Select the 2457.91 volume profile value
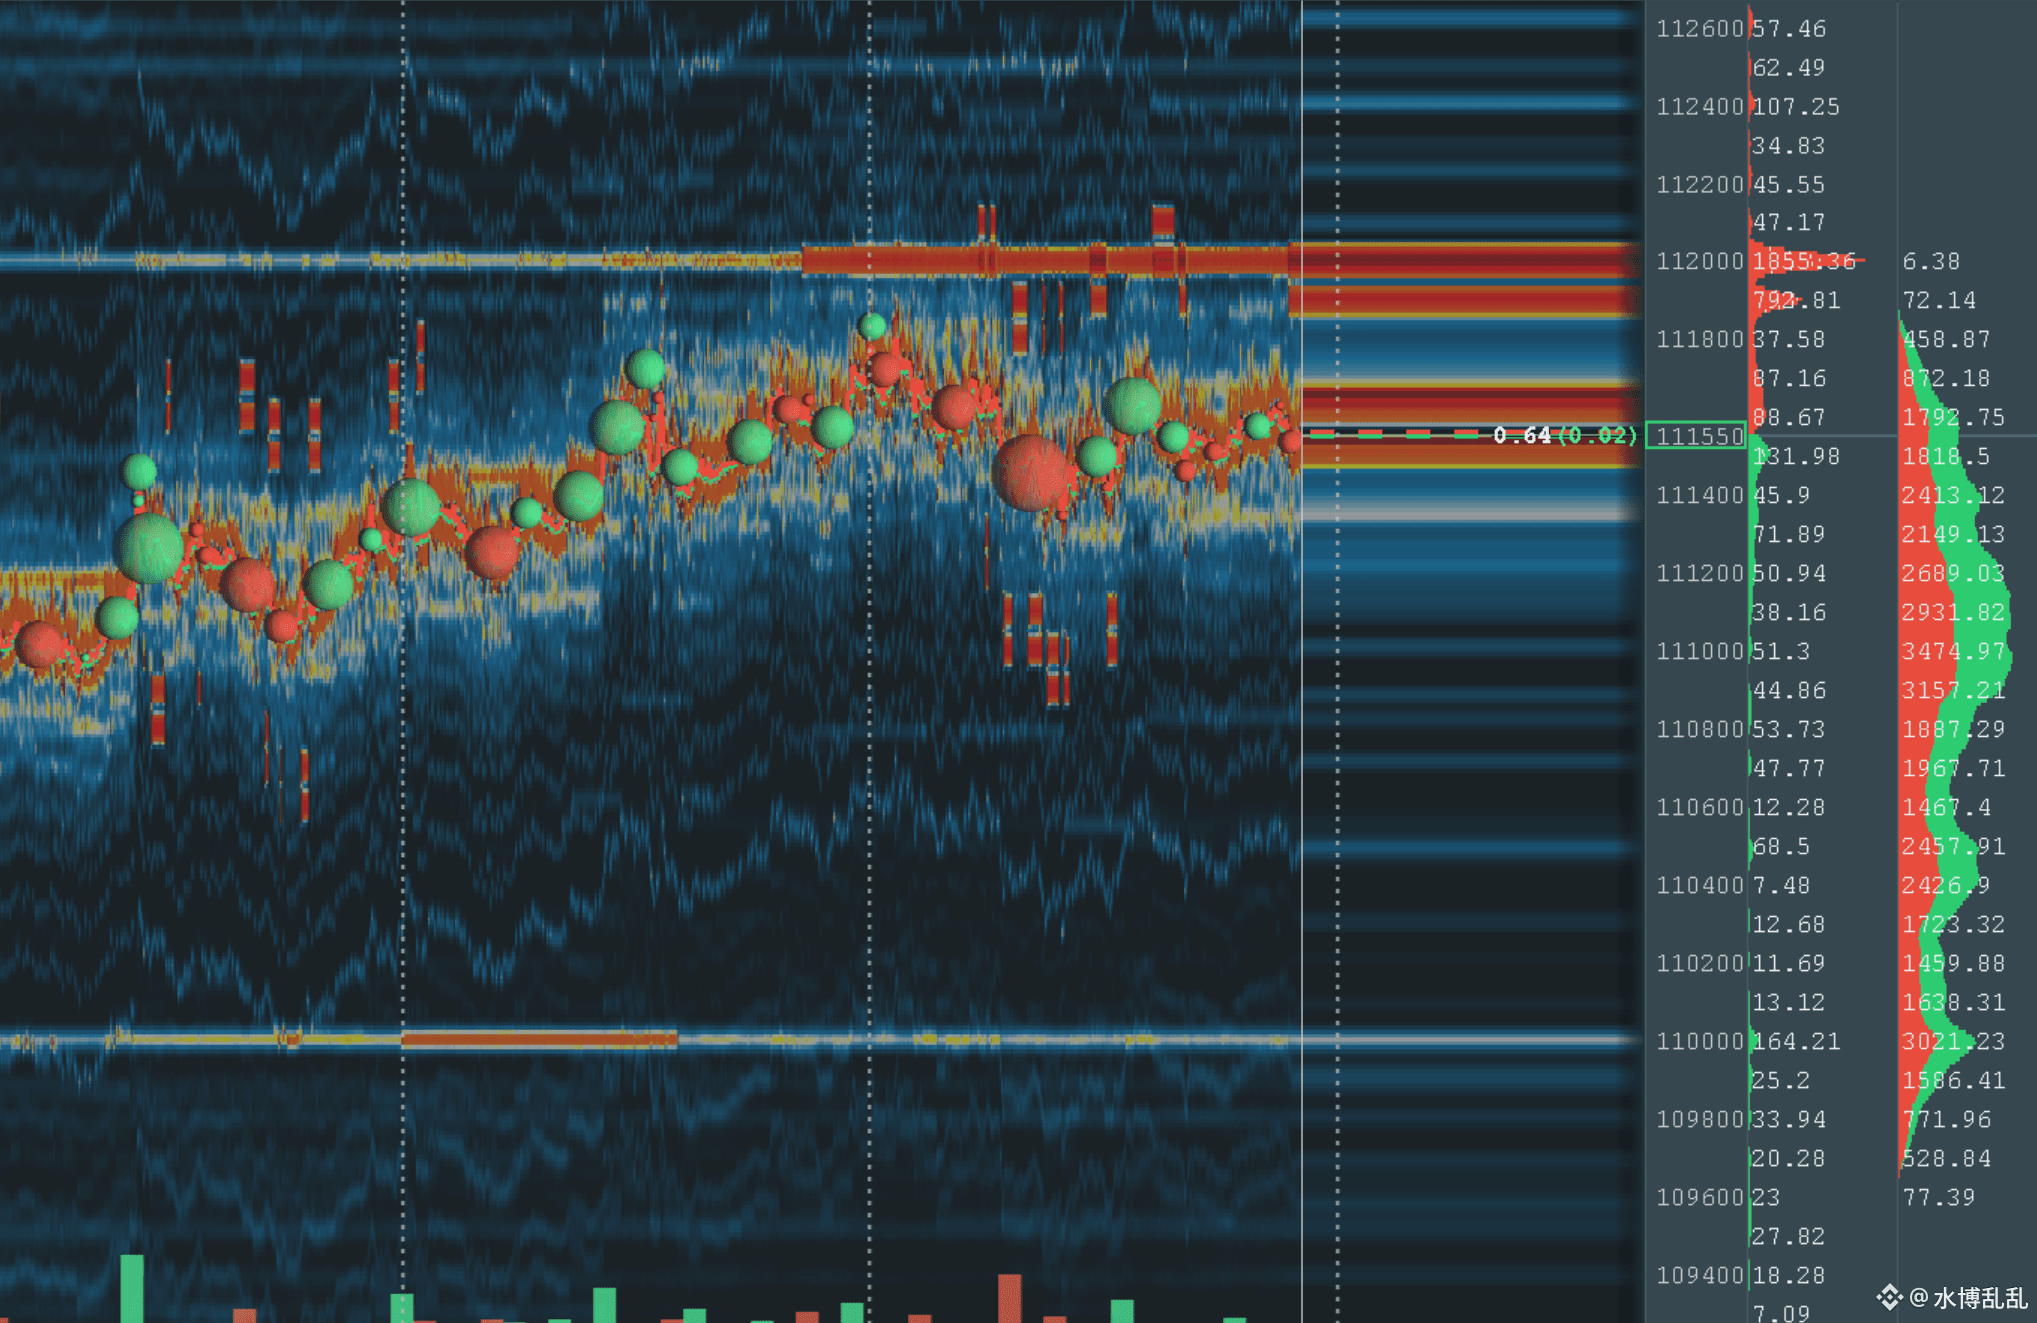Screen dimensions: 2037x1323 pyautogui.click(x=1954, y=847)
